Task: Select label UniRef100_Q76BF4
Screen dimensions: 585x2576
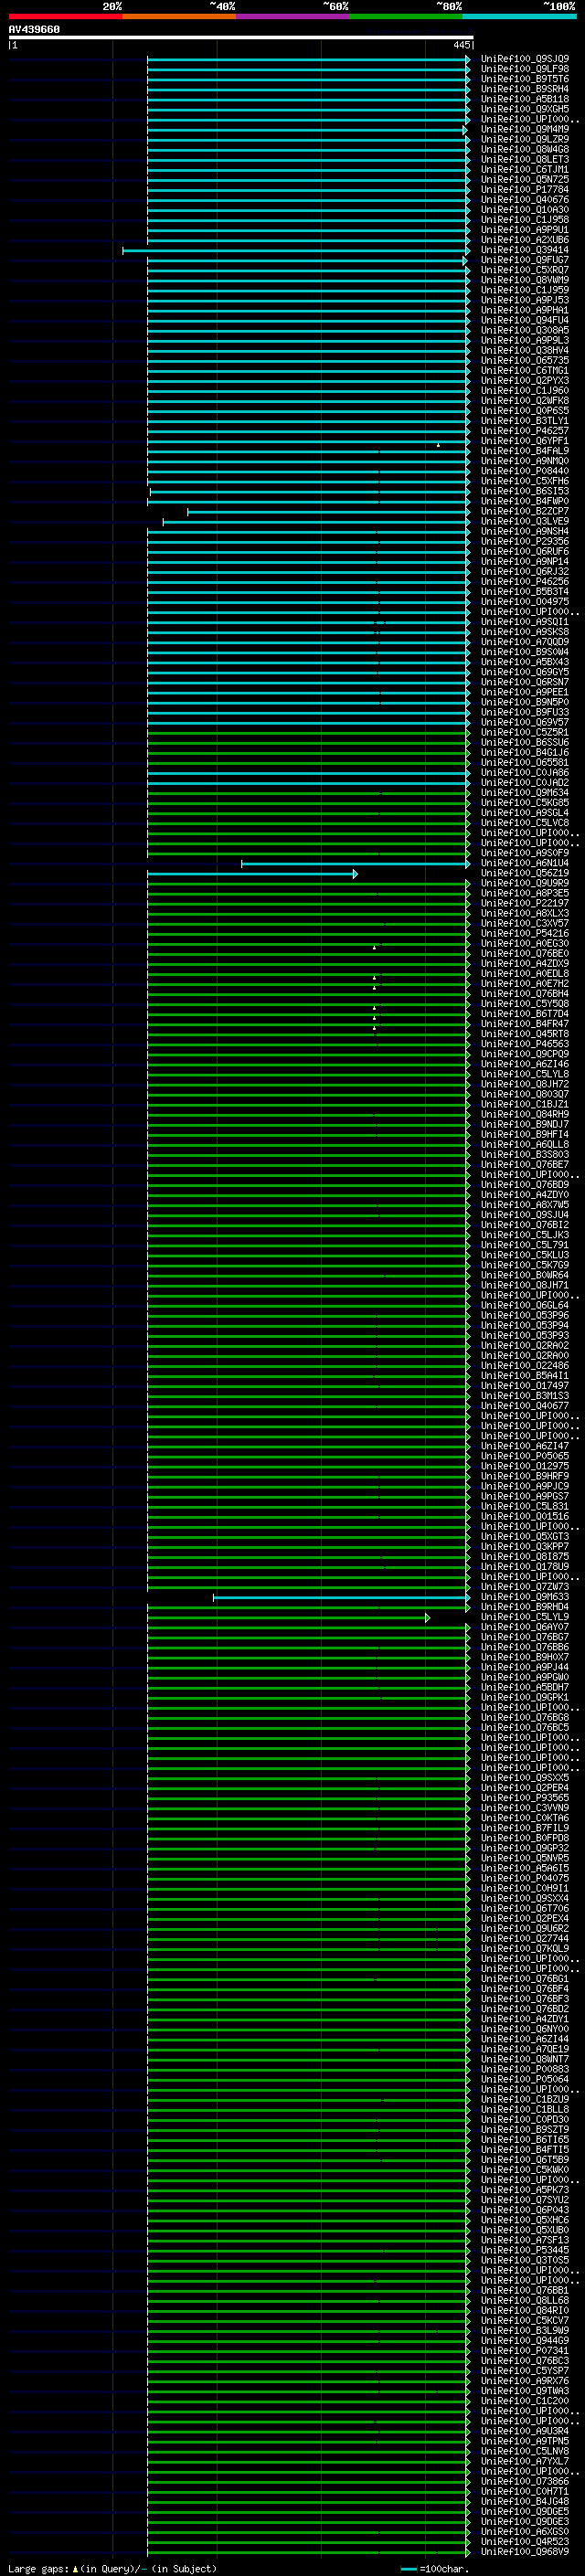Action: coord(525,1988)
